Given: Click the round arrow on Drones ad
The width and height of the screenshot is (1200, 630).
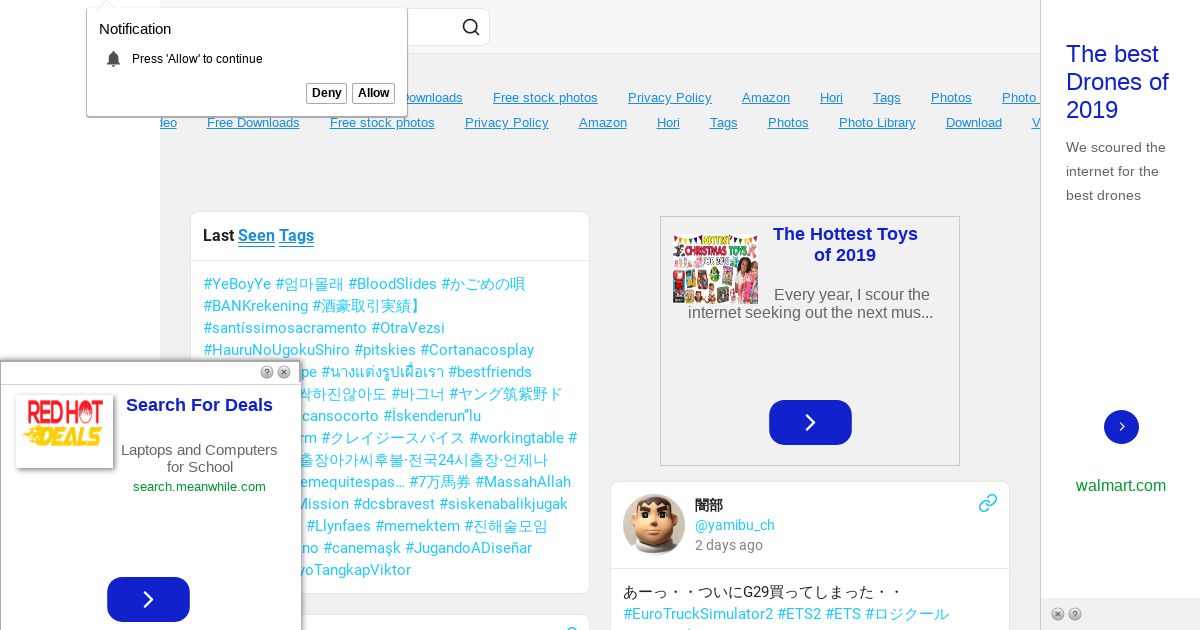Looking at the screenshot, I should click(x=1121, y=427).
